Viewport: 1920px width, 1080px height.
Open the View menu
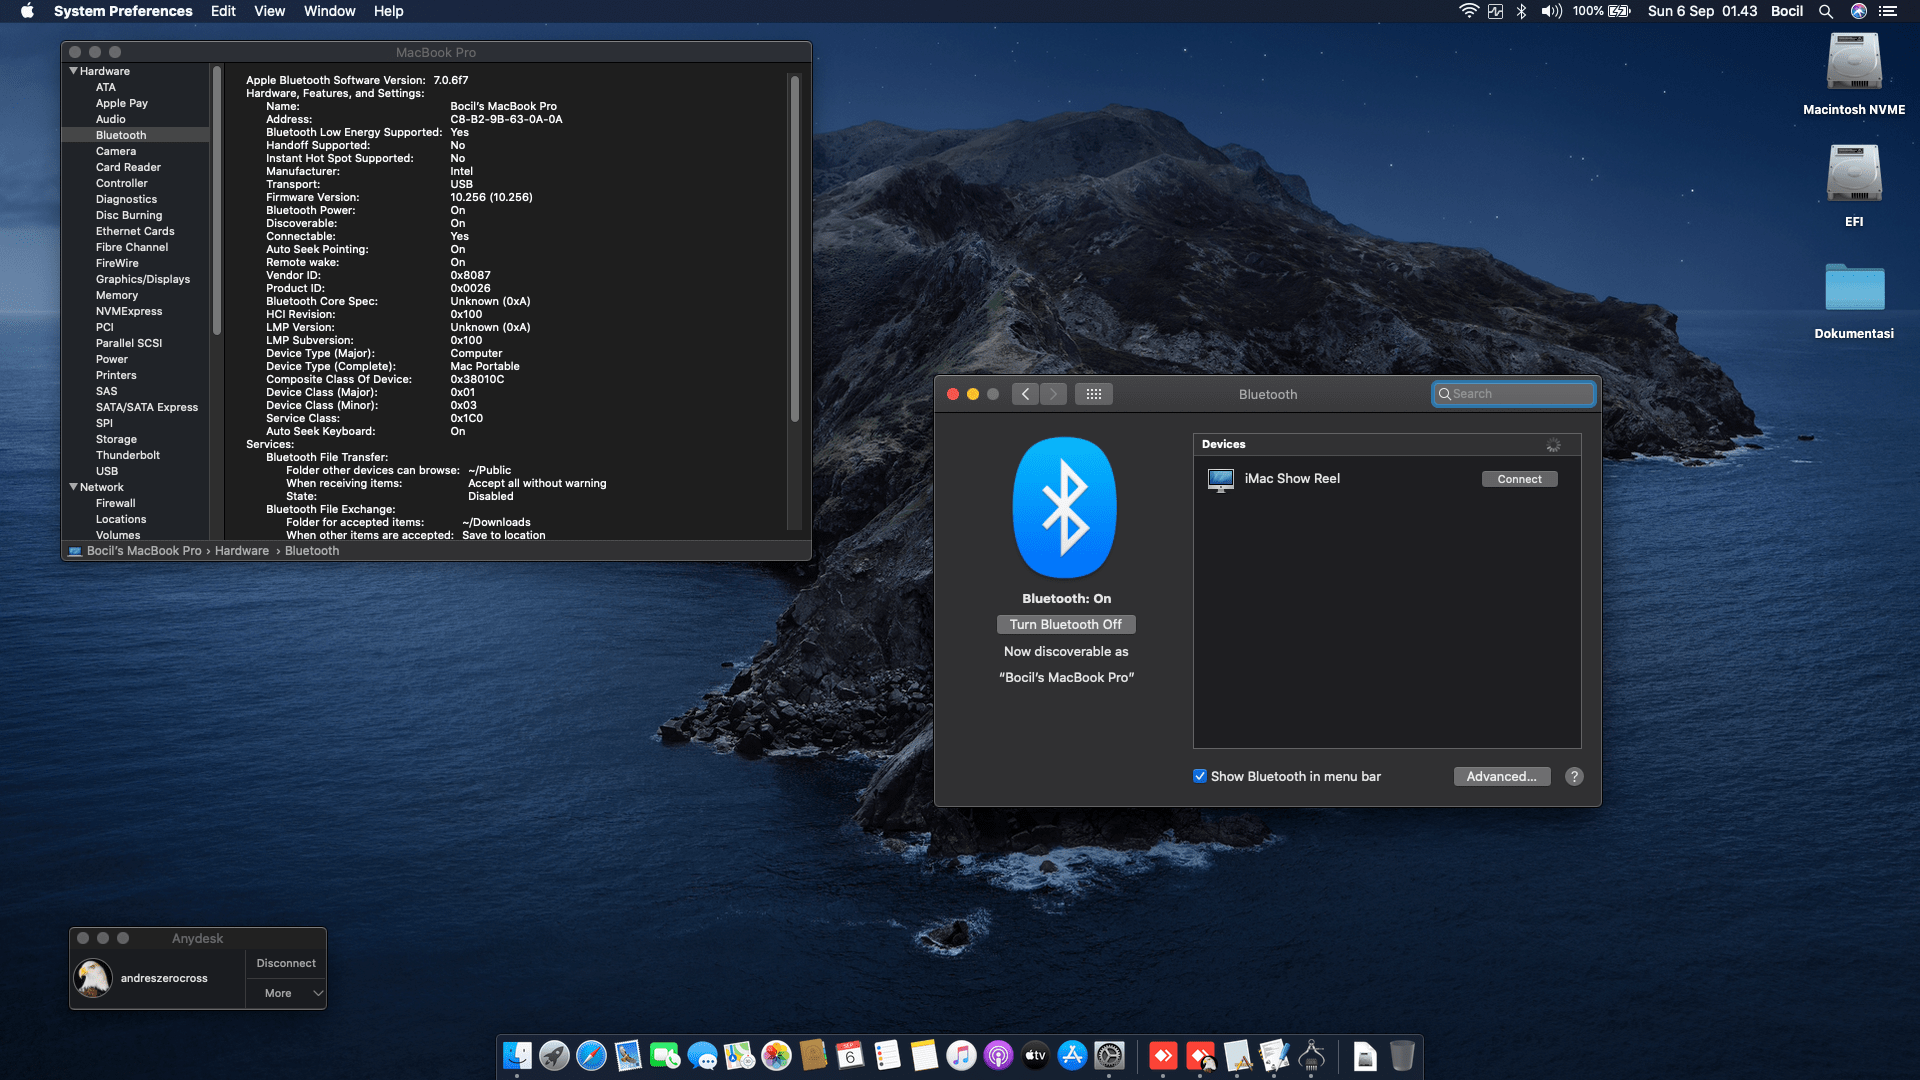point(269,11)
